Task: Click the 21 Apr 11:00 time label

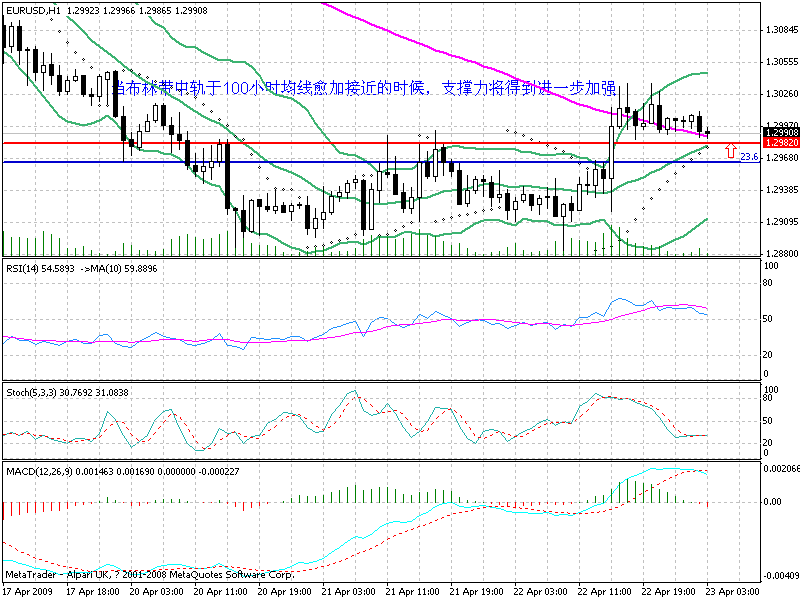Action: point(412,592)
